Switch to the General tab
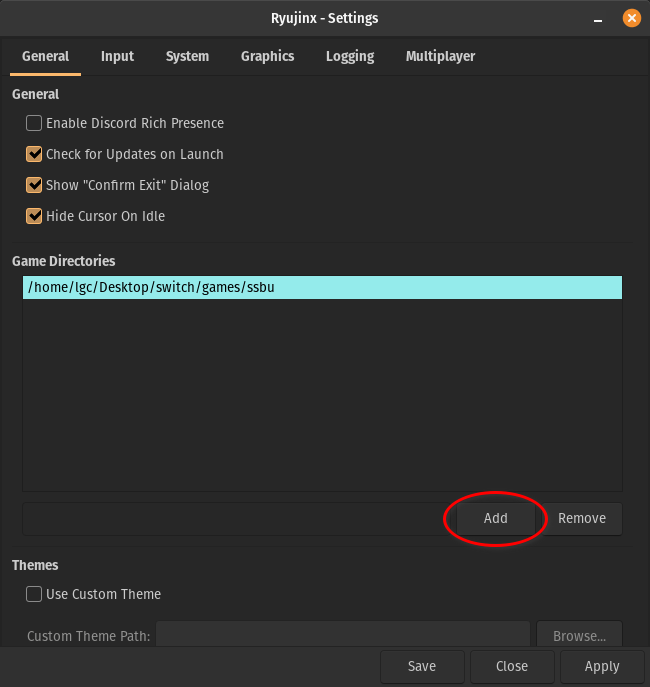 (46, 57)
